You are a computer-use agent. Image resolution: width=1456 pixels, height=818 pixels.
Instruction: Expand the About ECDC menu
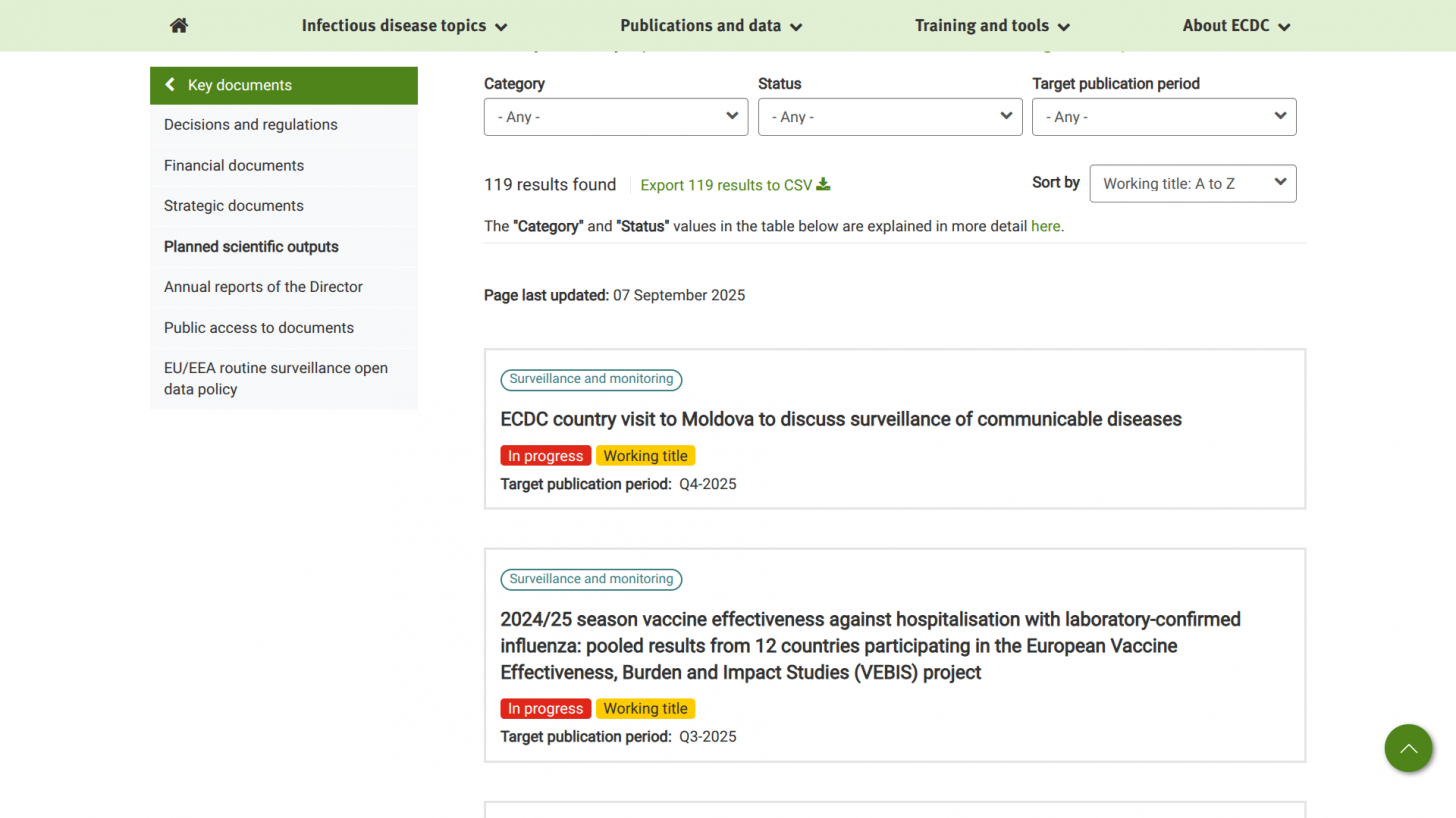(1235, 26)
